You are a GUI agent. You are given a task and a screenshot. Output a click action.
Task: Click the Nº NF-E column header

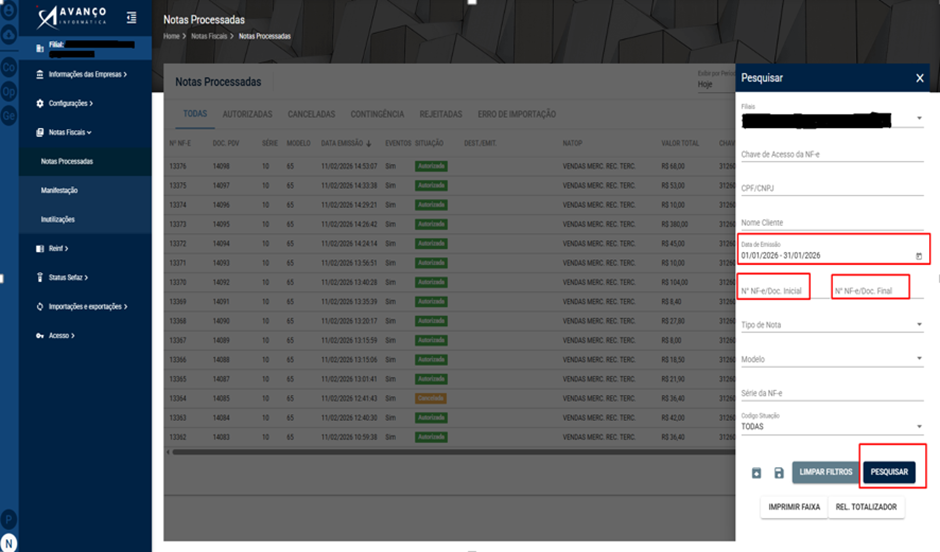(x=180, y=143)
